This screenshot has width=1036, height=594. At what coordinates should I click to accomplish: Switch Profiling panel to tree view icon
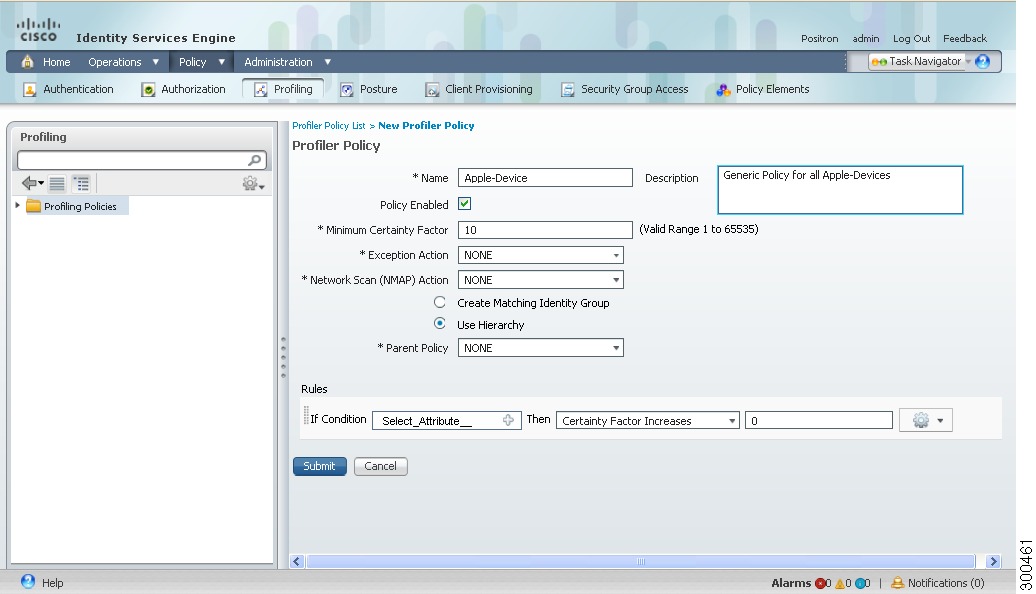pos(81,183)
